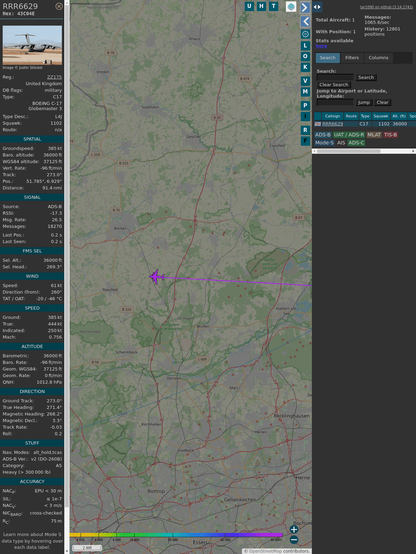The height and width of the screenshot is (554, 416).
Task: Click the OpenStreetMap attribution link
Action: pyautogui.click(x=265, y=551)
